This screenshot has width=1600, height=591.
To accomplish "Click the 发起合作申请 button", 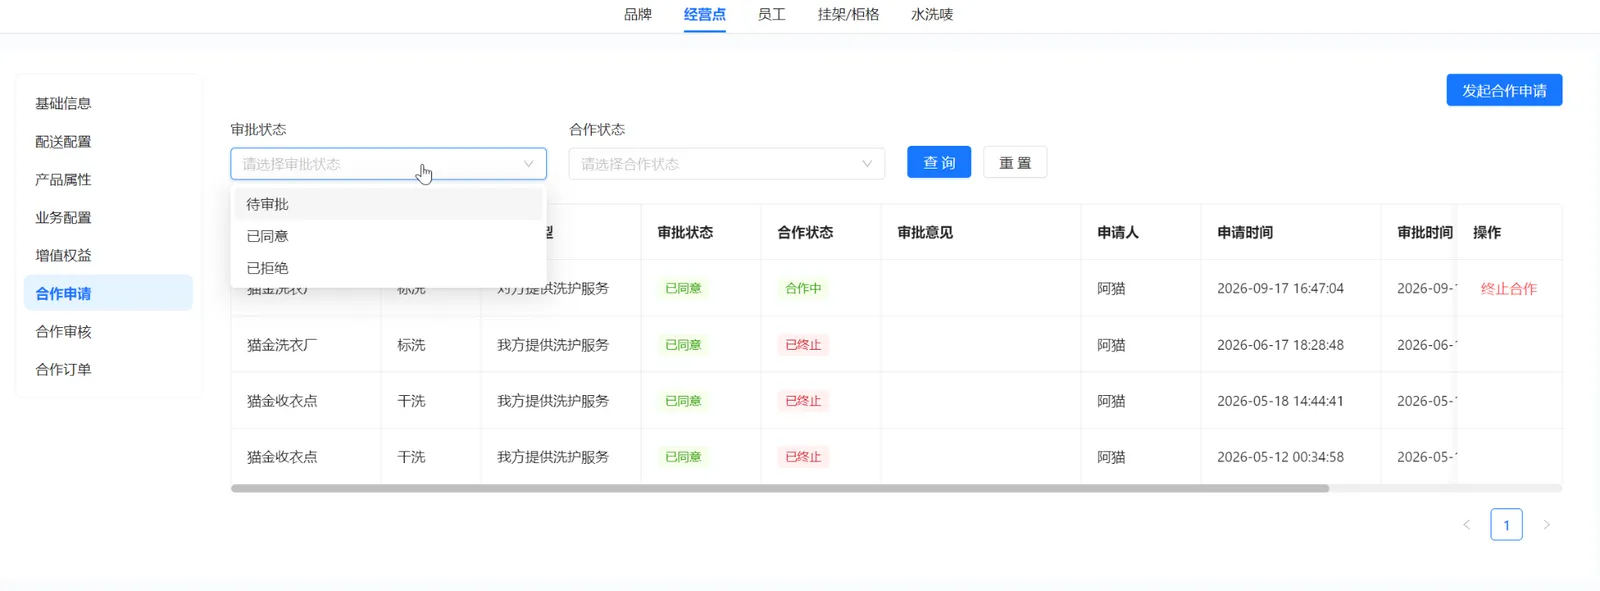I will (1504, 90).
